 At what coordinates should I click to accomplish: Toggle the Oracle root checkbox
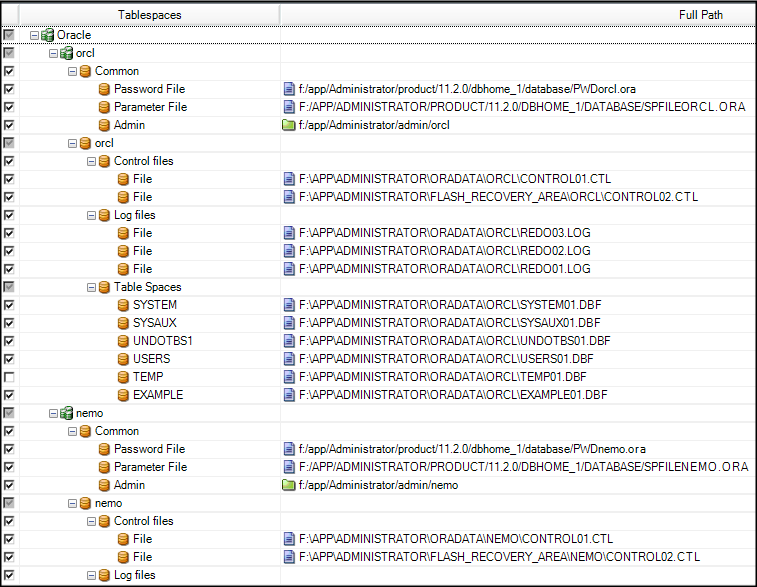coord(9,35)
